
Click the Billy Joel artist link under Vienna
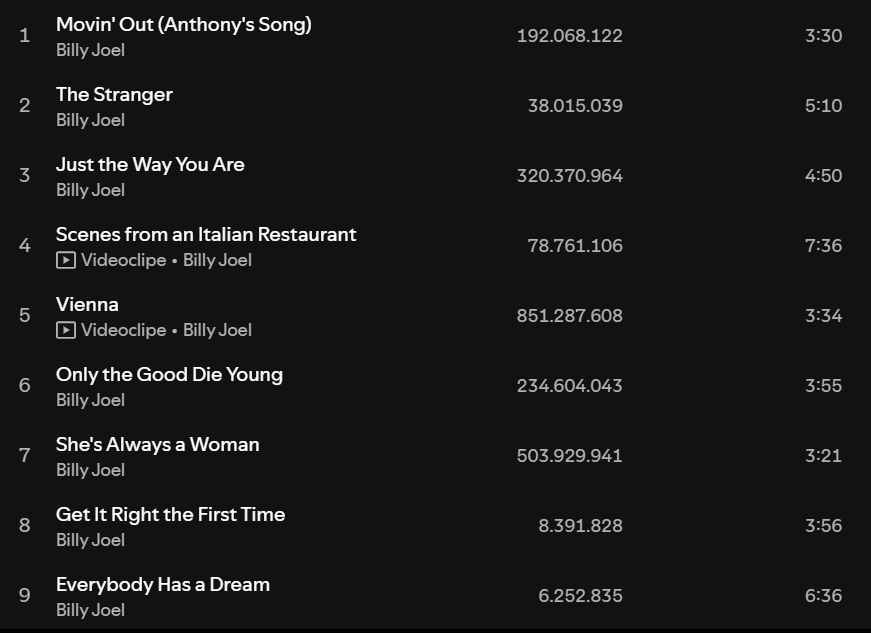(x=217, y=330)
